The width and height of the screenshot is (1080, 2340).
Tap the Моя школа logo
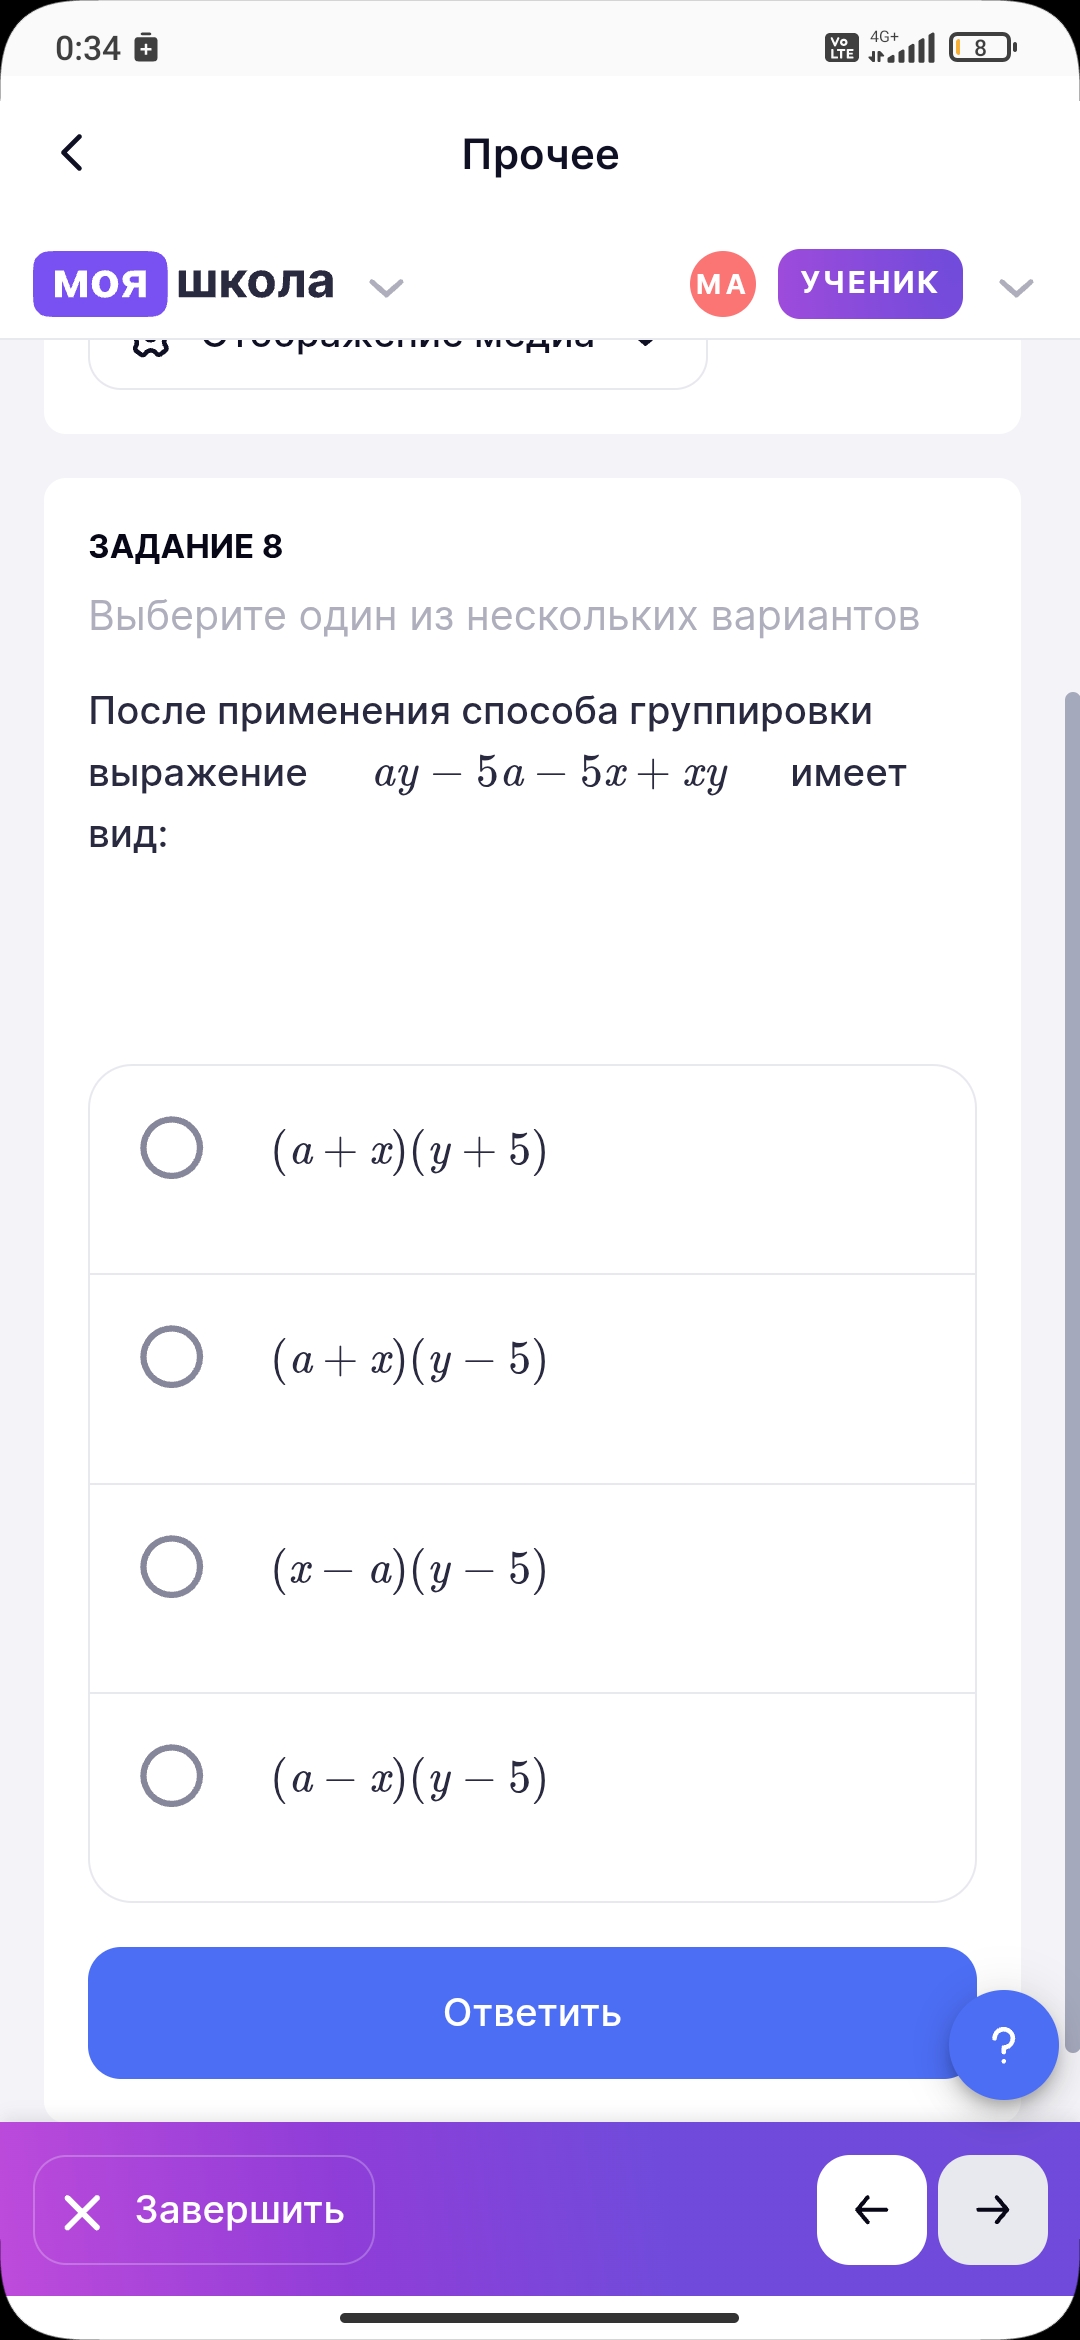184,284
